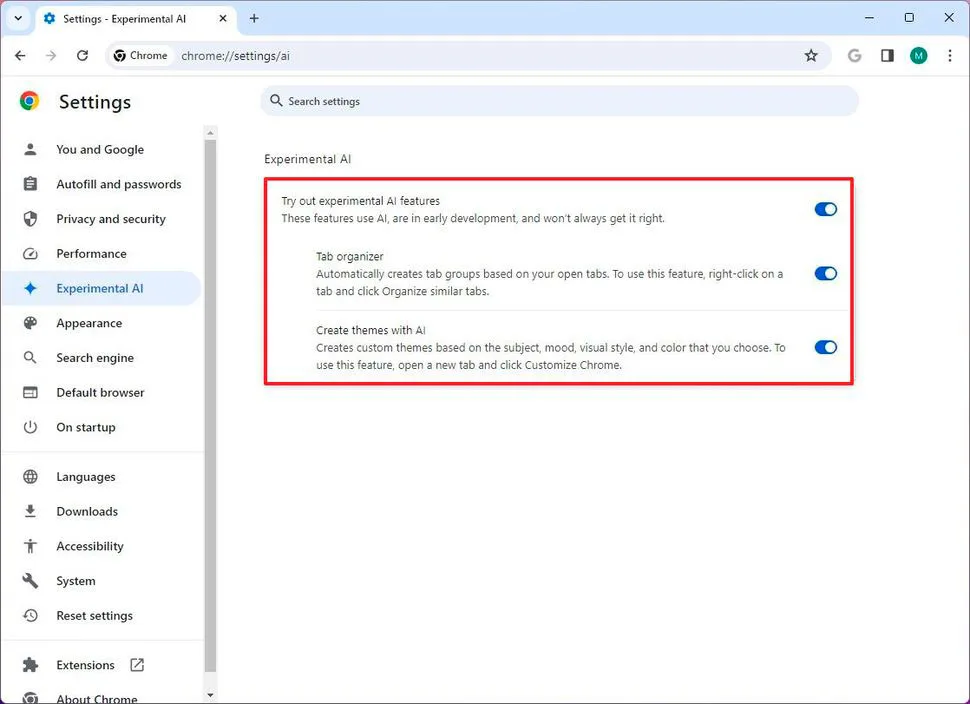Turn off the Tab organizer toggle
Screen dimensions: 970x704
point(825,273)
